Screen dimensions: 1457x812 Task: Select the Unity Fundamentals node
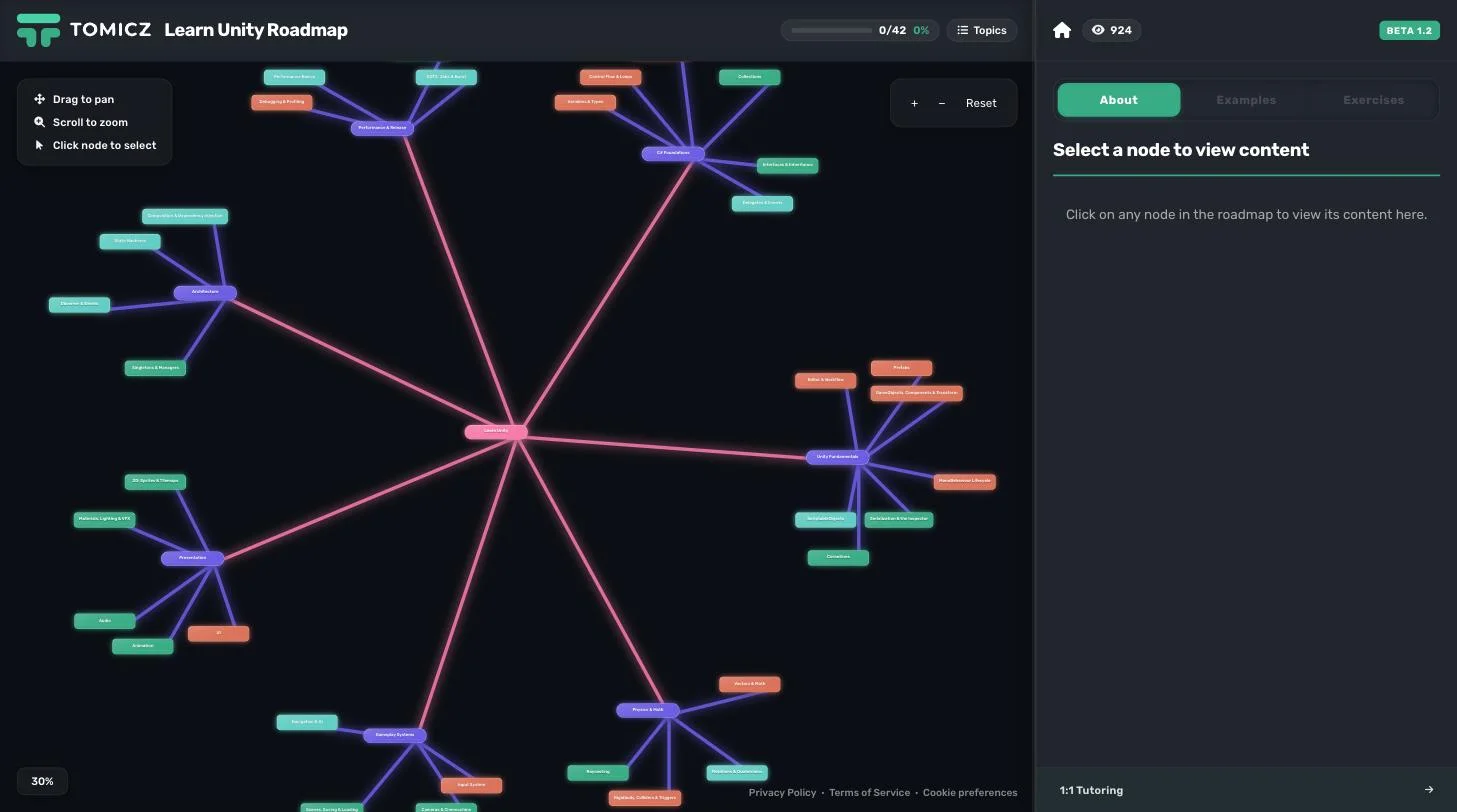coord(837,457)
